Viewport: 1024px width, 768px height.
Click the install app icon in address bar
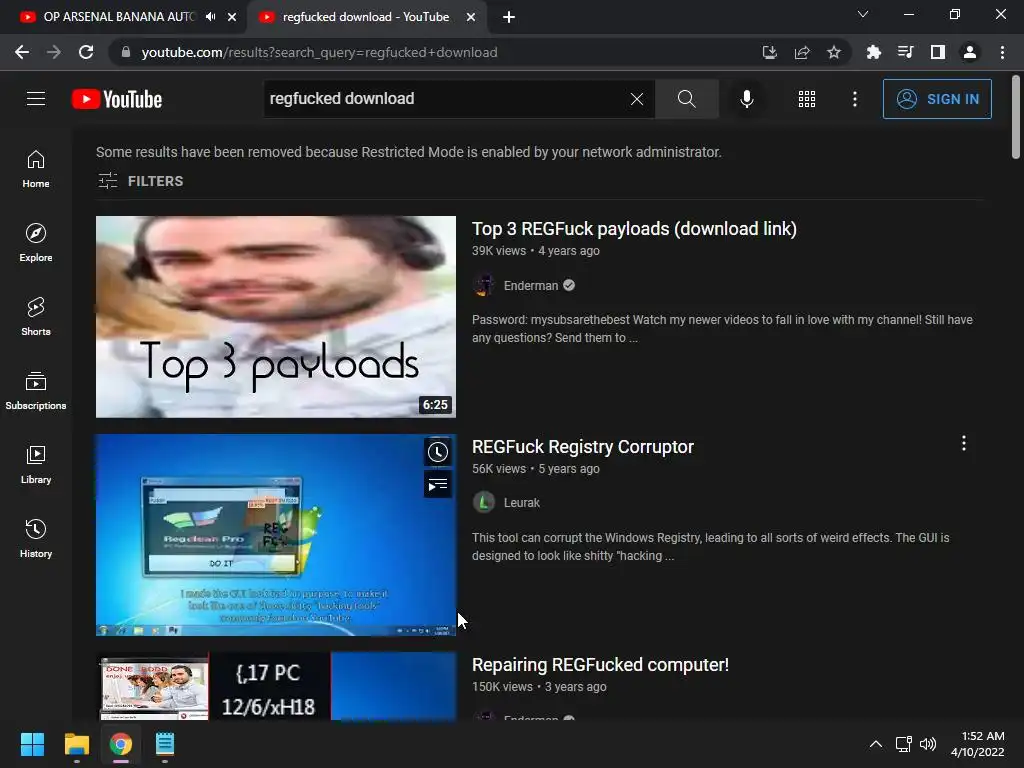tap(770, 52)
